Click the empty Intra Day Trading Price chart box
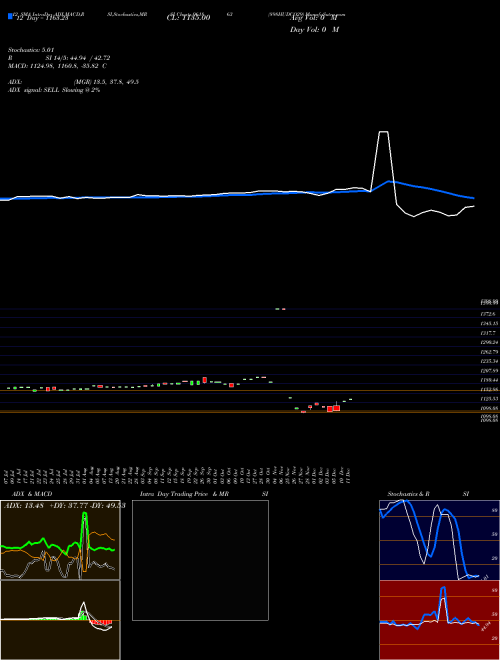 (x=200, y=560)
